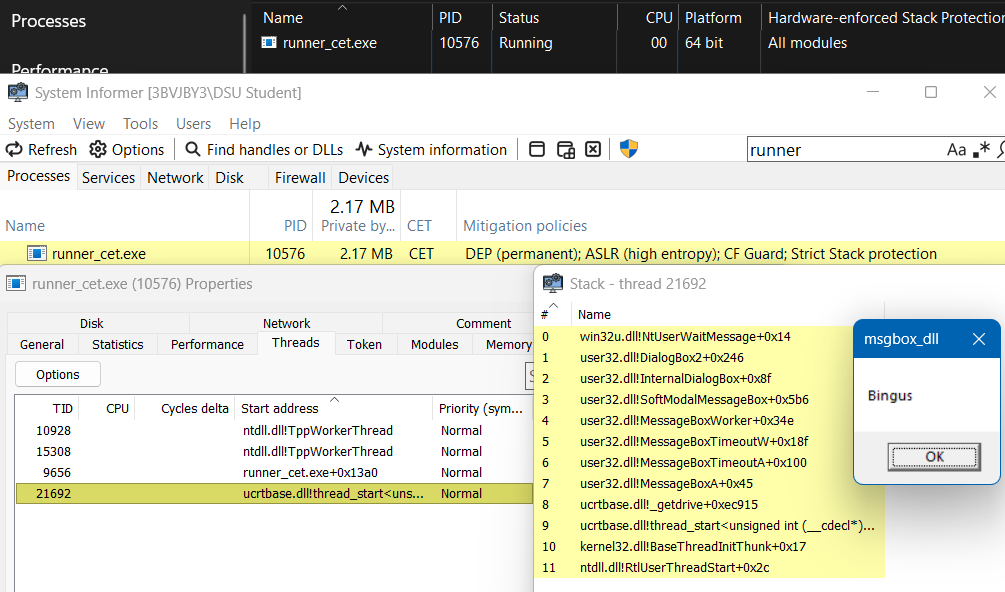
Task: Open the Help menu
Action: coord(245,124)
